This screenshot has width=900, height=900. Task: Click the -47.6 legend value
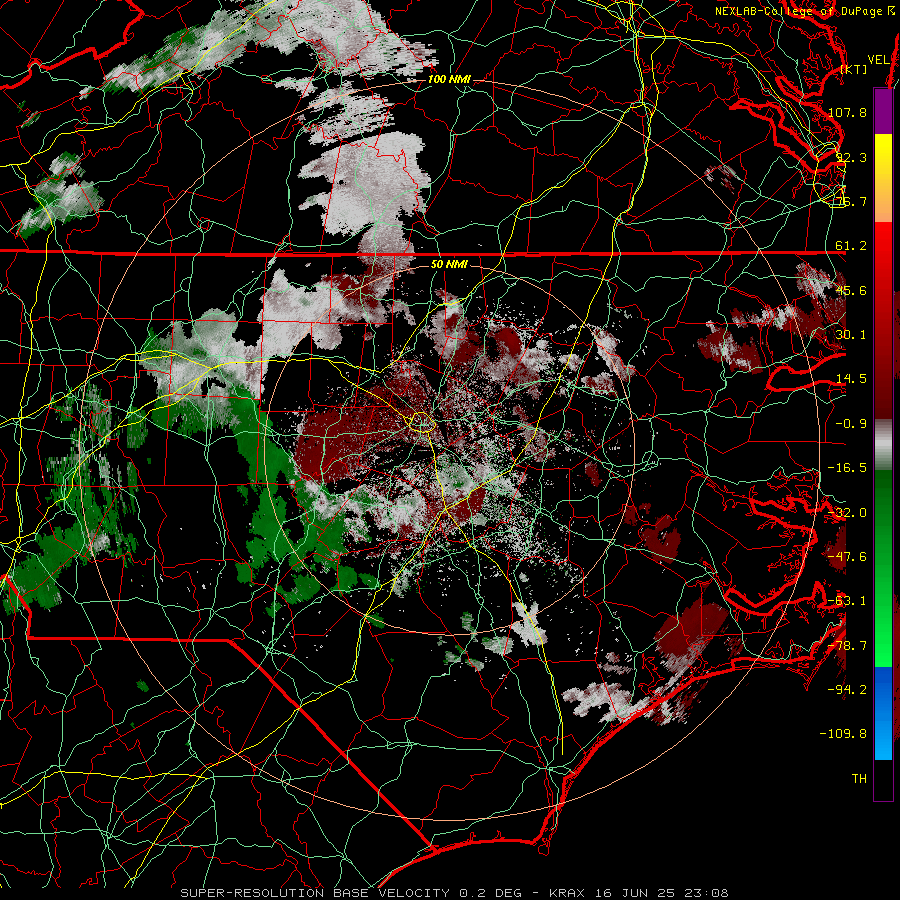(x=847, y=557)
